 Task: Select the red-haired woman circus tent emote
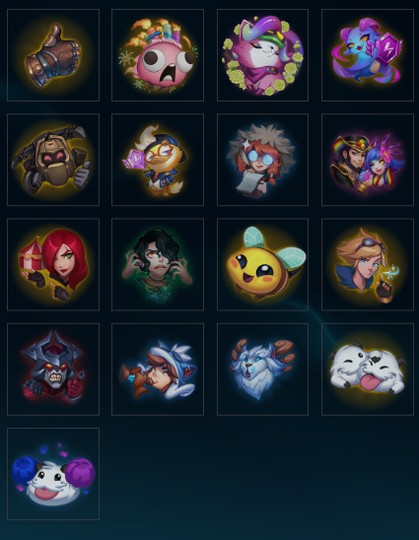(53, 264)
